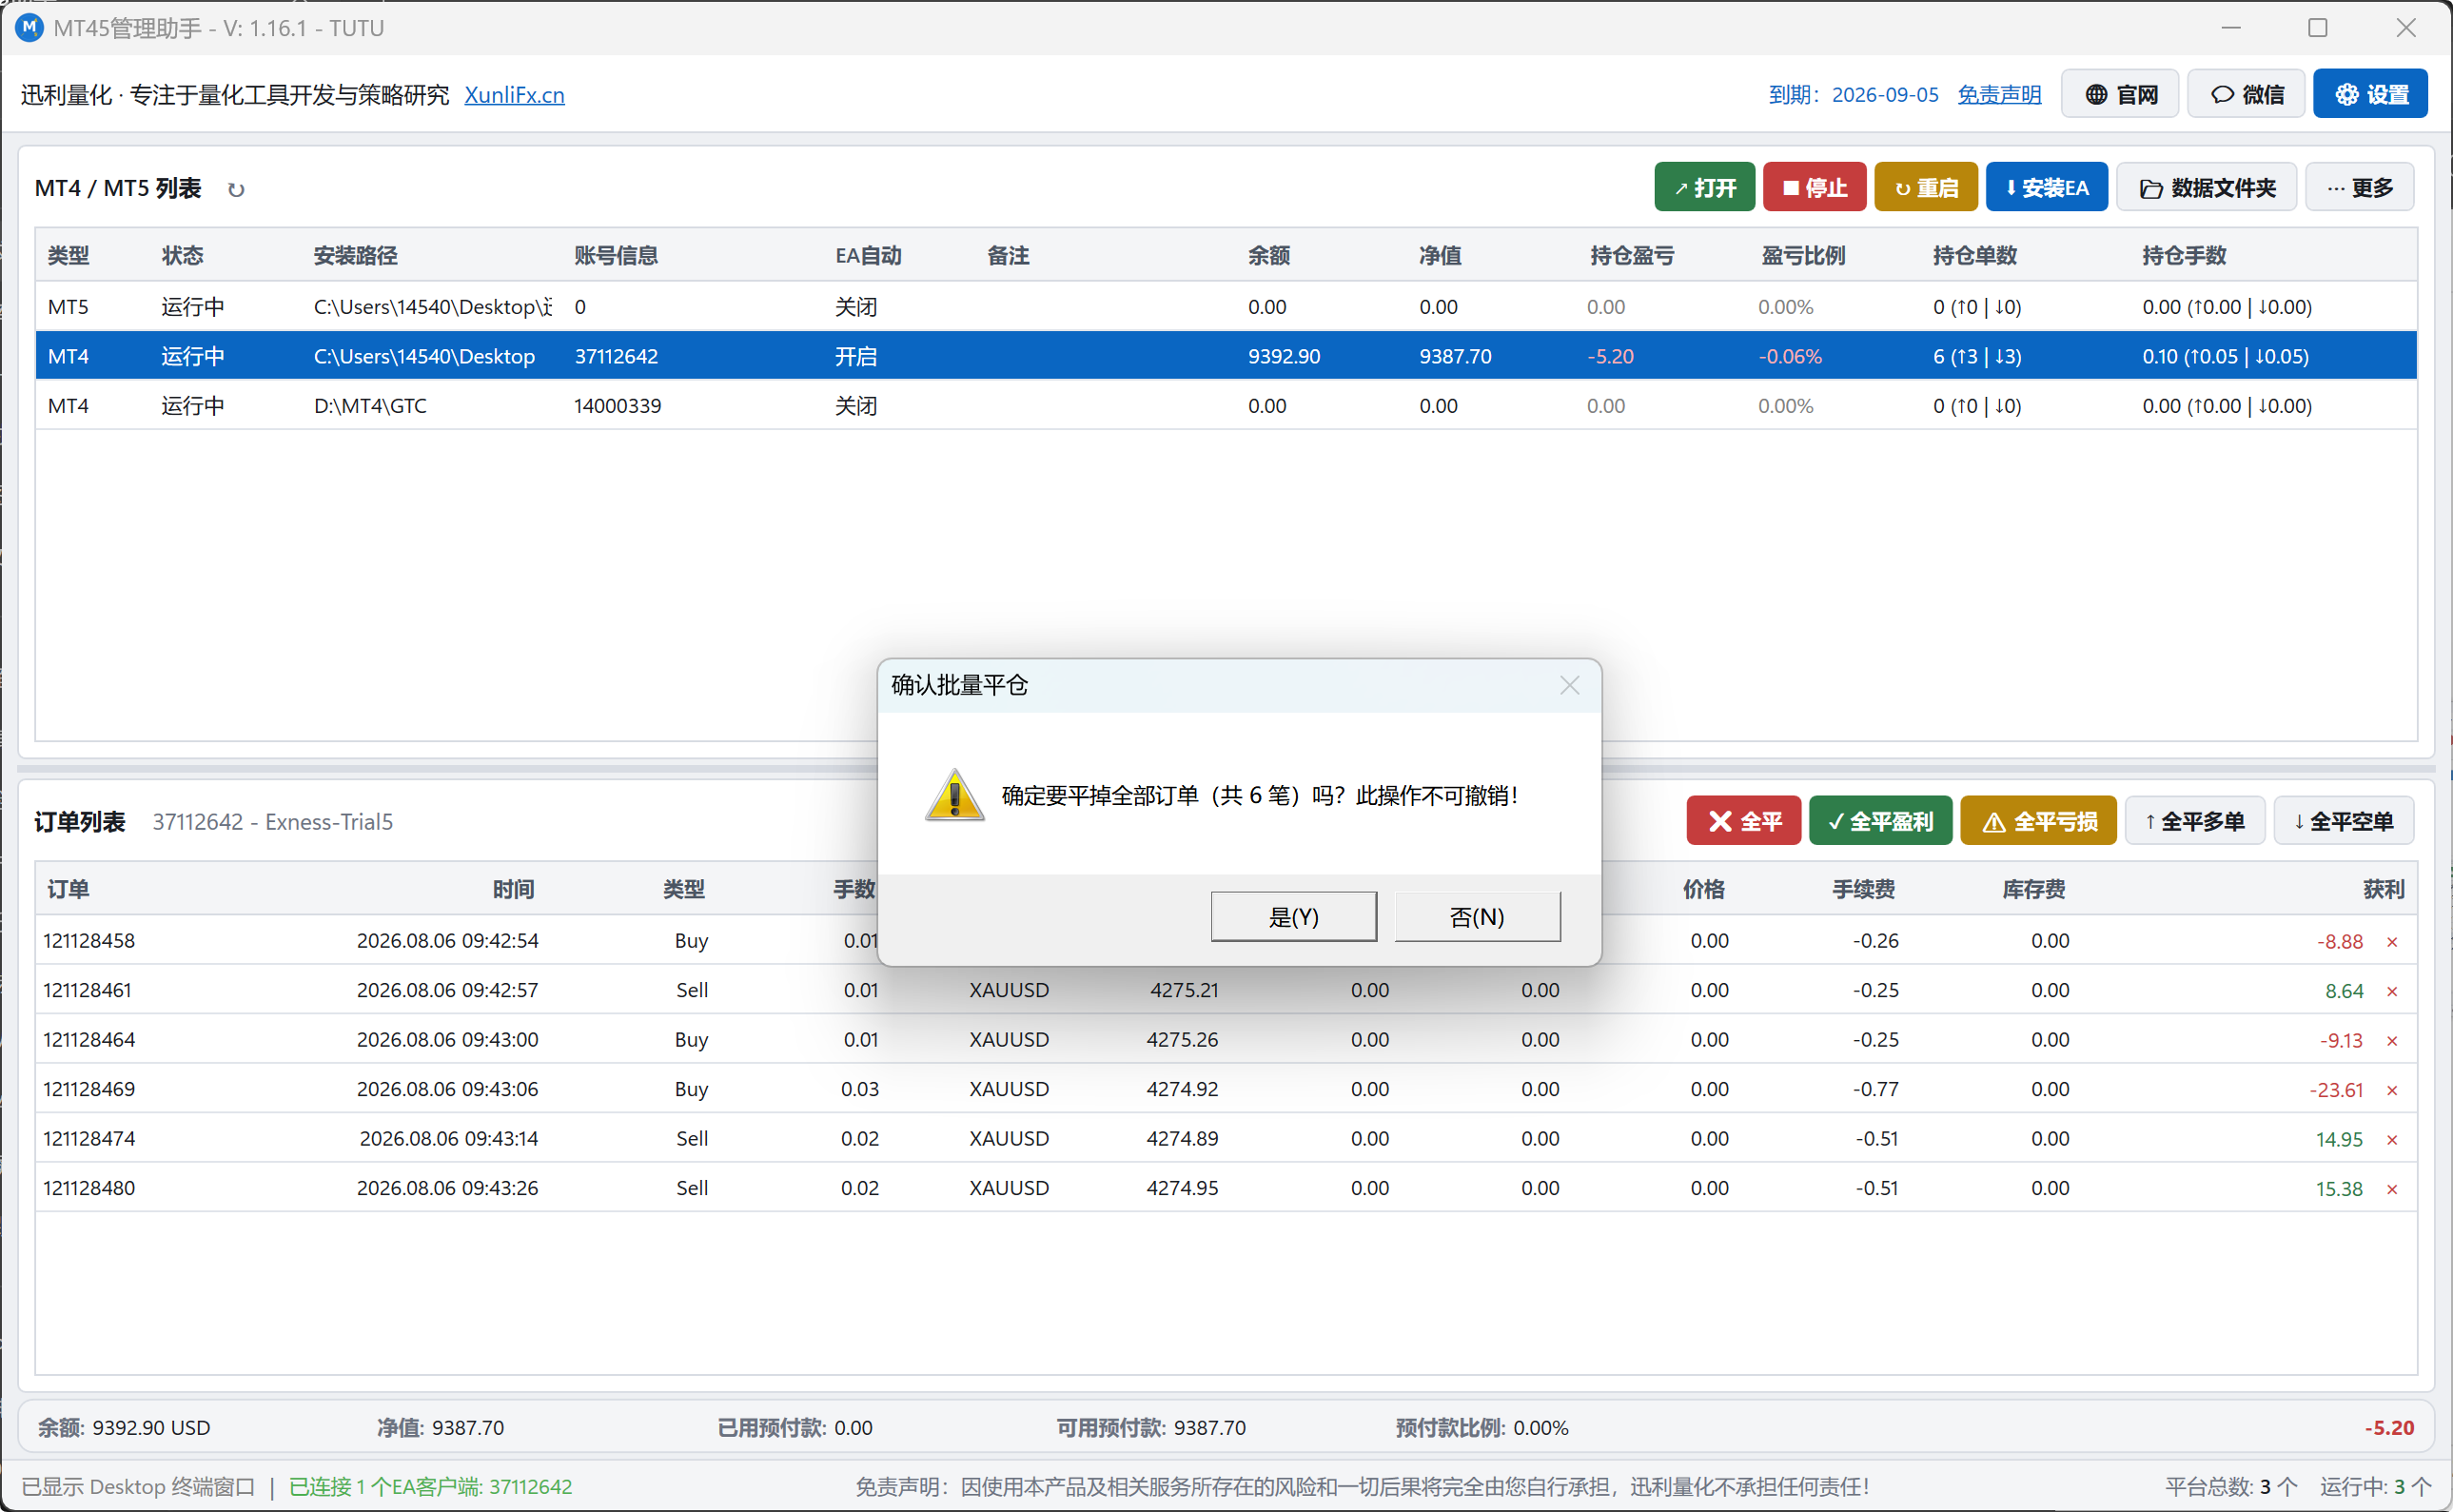Image resolution: width=2453 pixels, height=1512 pixels.
Task: Click the 持仓盈亏 column header
Action: pos(1631,256)
